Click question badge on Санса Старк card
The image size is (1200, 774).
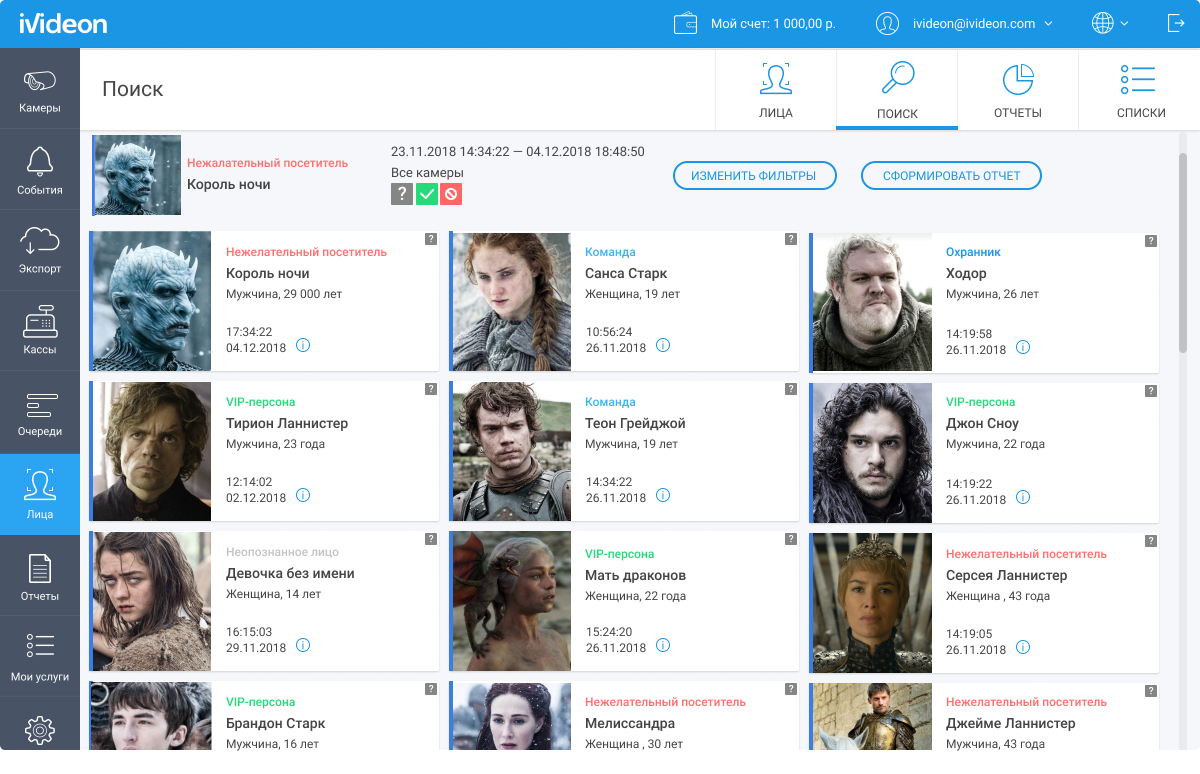[x=791, y=239]
